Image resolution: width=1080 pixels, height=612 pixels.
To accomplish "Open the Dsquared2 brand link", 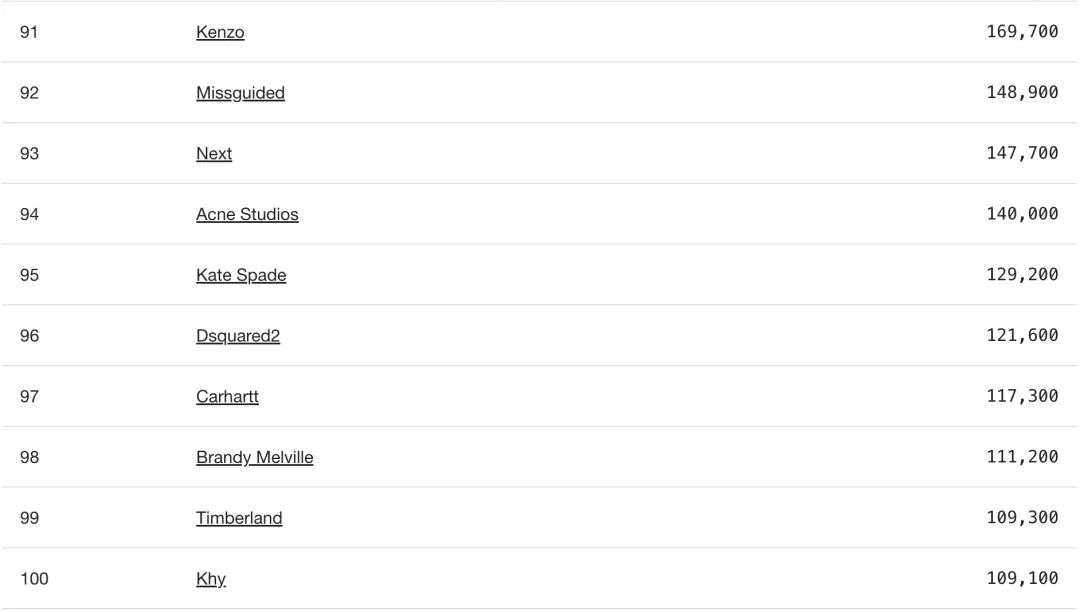I will [238, 336].
